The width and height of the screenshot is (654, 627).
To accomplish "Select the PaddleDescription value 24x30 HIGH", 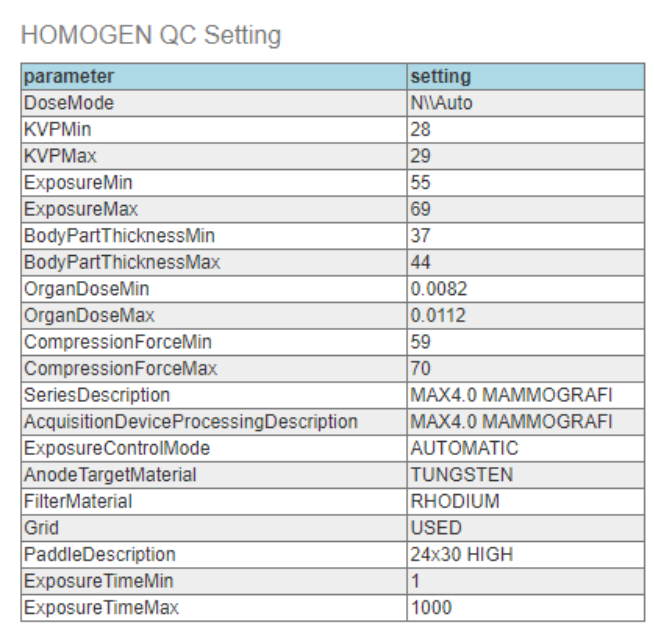I will tap(462, 554).
